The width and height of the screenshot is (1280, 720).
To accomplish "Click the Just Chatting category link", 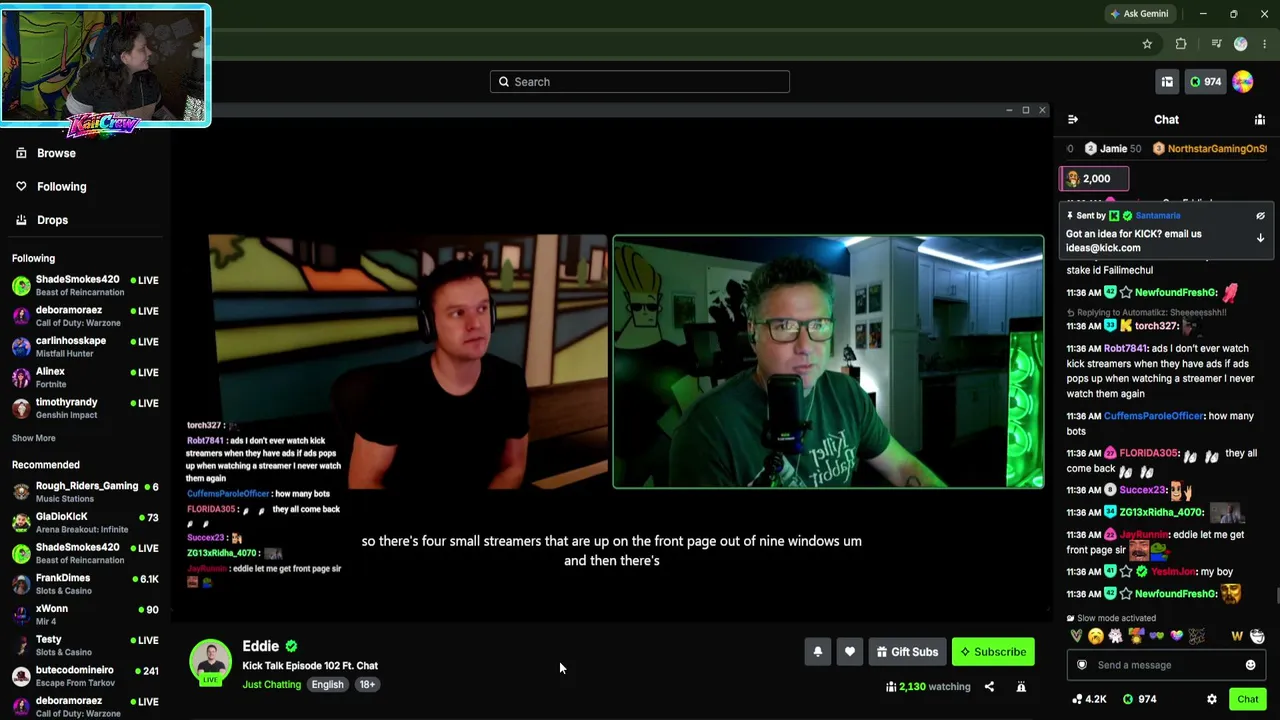I will point(271,685).
